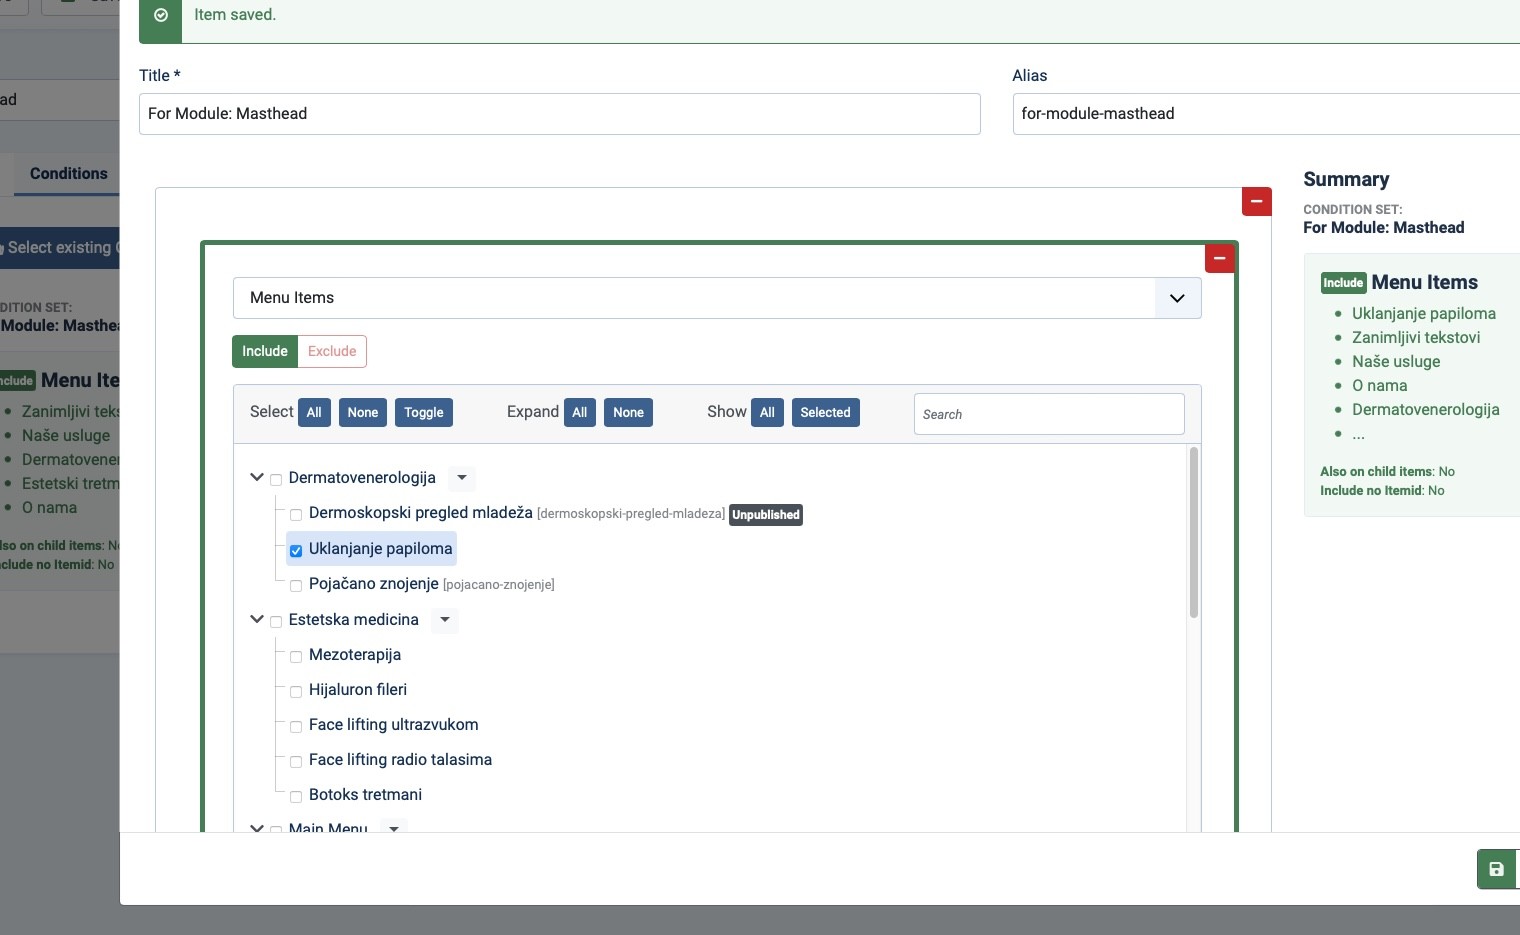The image size is (1520, 935).
Task: Tick the Estetska medicina parent checkbox
Action: tap(276, 621)
